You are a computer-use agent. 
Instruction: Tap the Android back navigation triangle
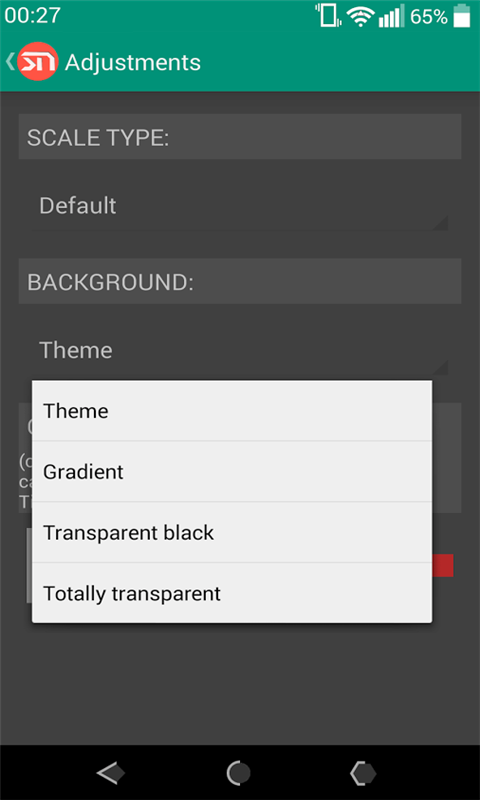[x=111, y=773]
